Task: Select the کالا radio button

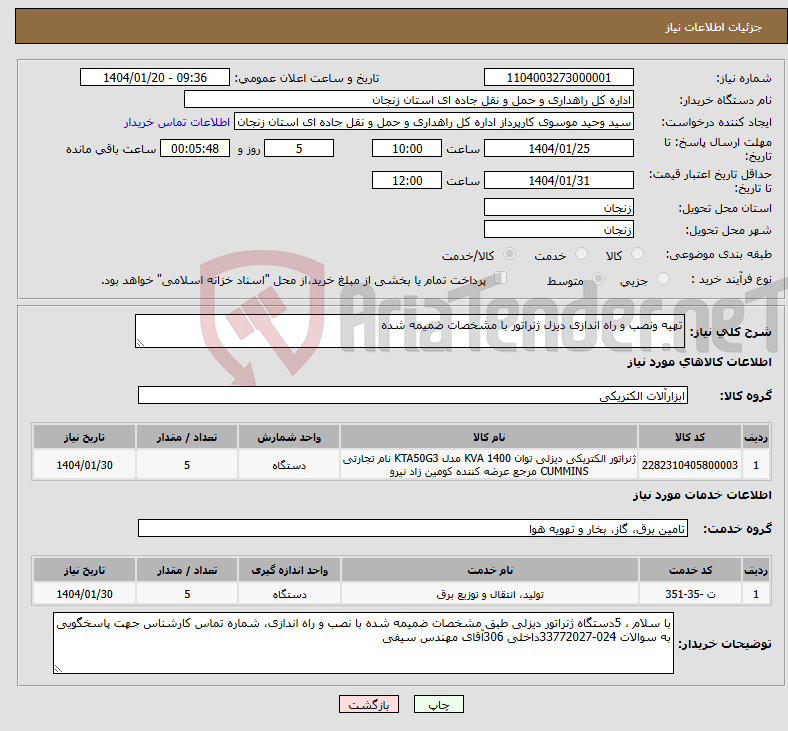Action: tap(637, 254)
